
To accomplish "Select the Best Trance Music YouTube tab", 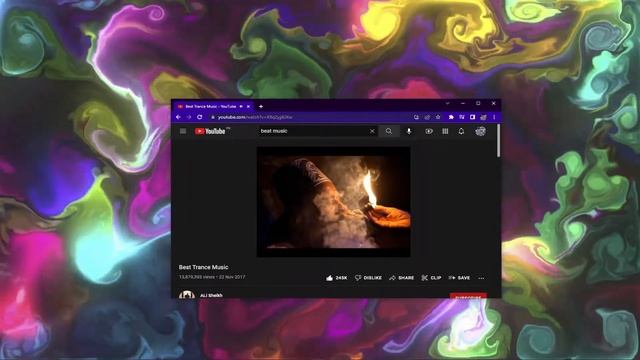I will click(x=213, y=107).
